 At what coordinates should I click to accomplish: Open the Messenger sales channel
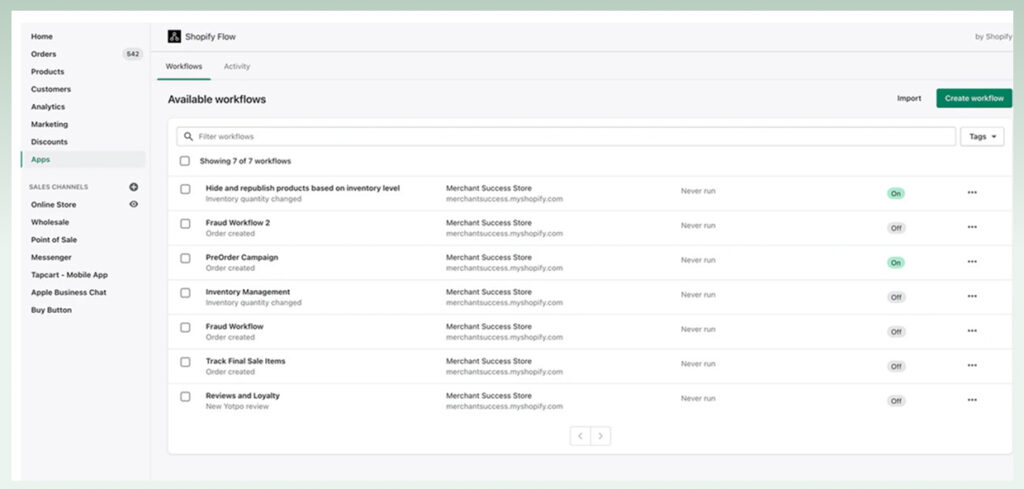[51, 258]
